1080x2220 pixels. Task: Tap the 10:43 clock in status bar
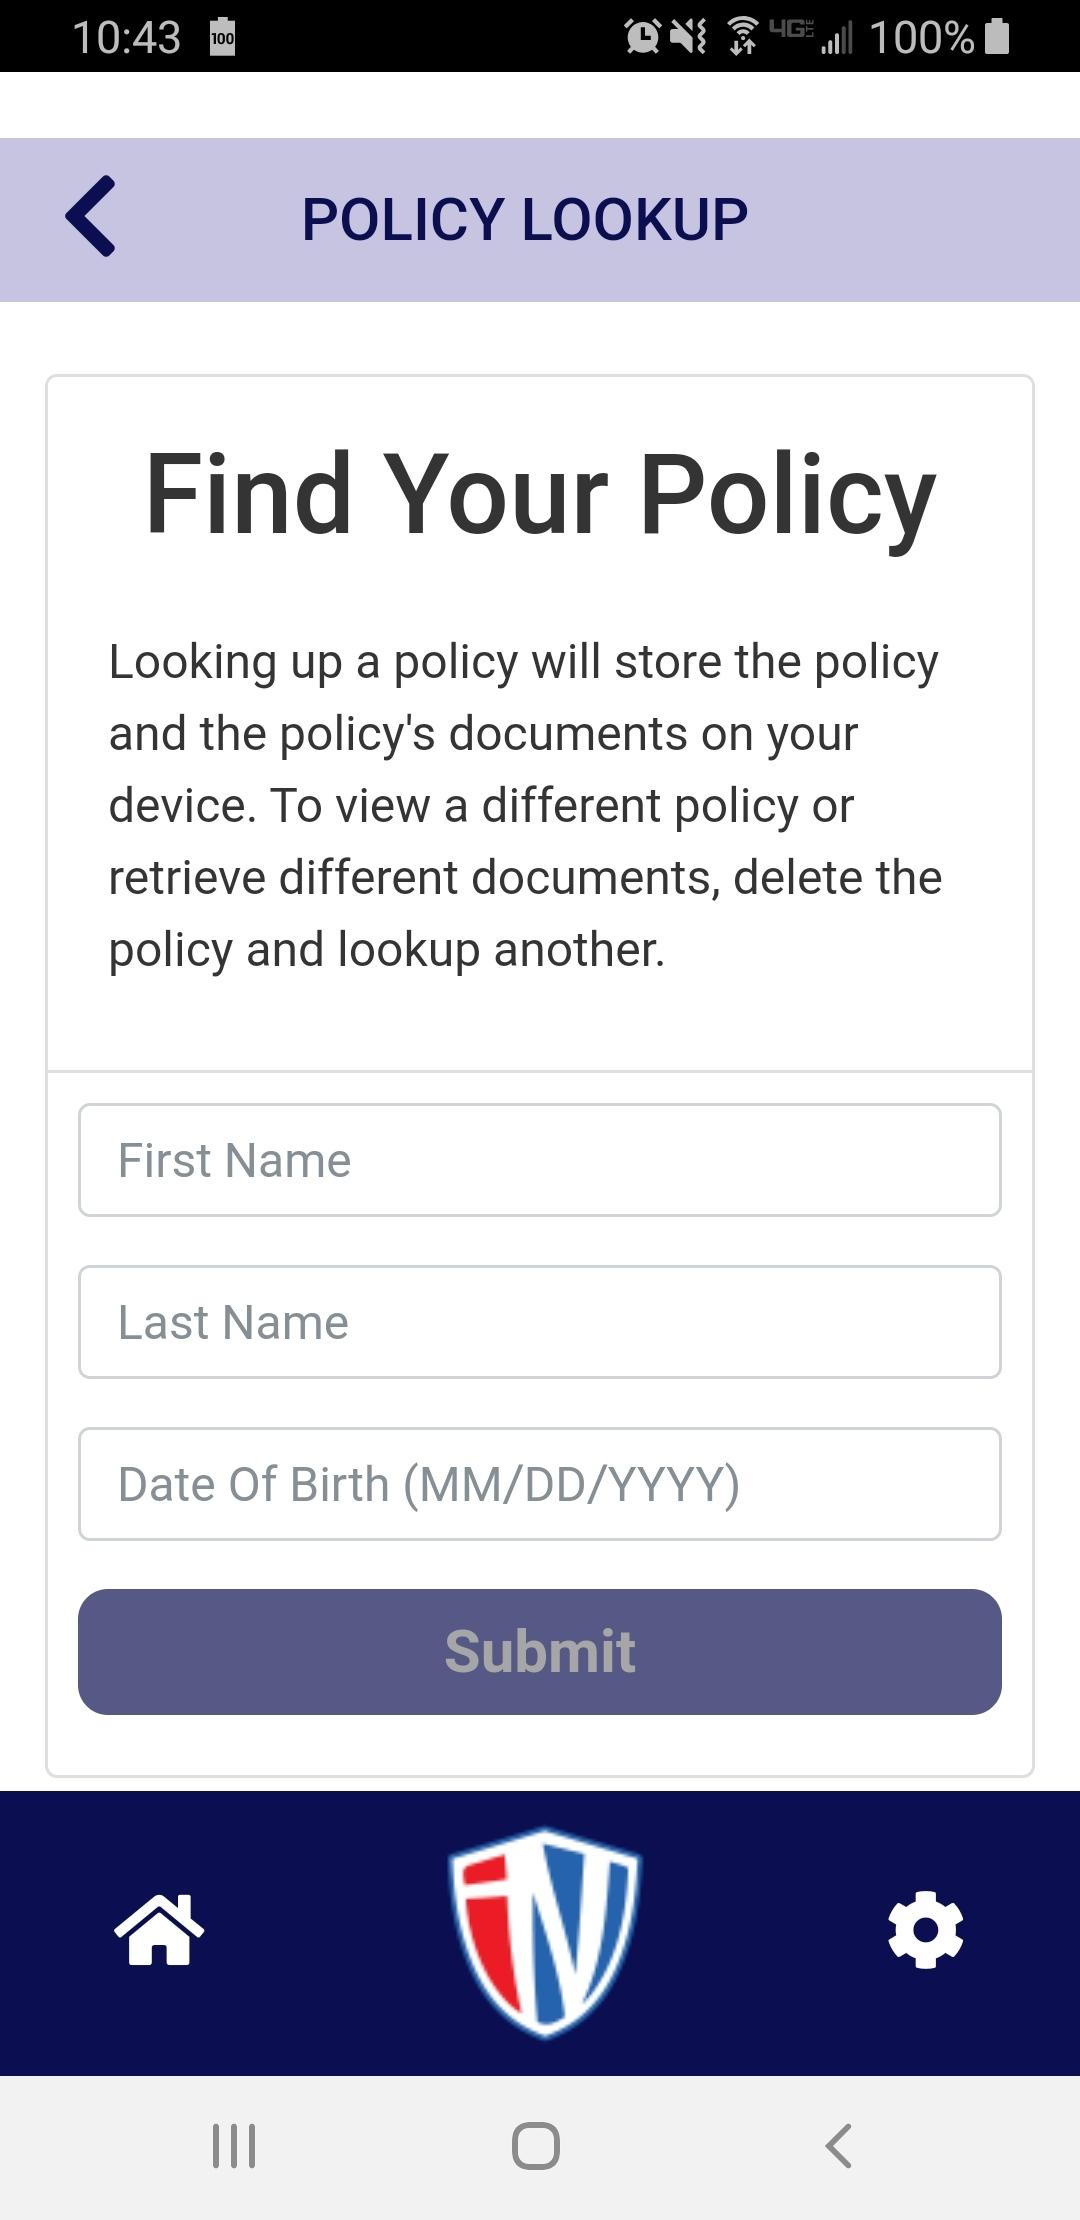[126, 38]
